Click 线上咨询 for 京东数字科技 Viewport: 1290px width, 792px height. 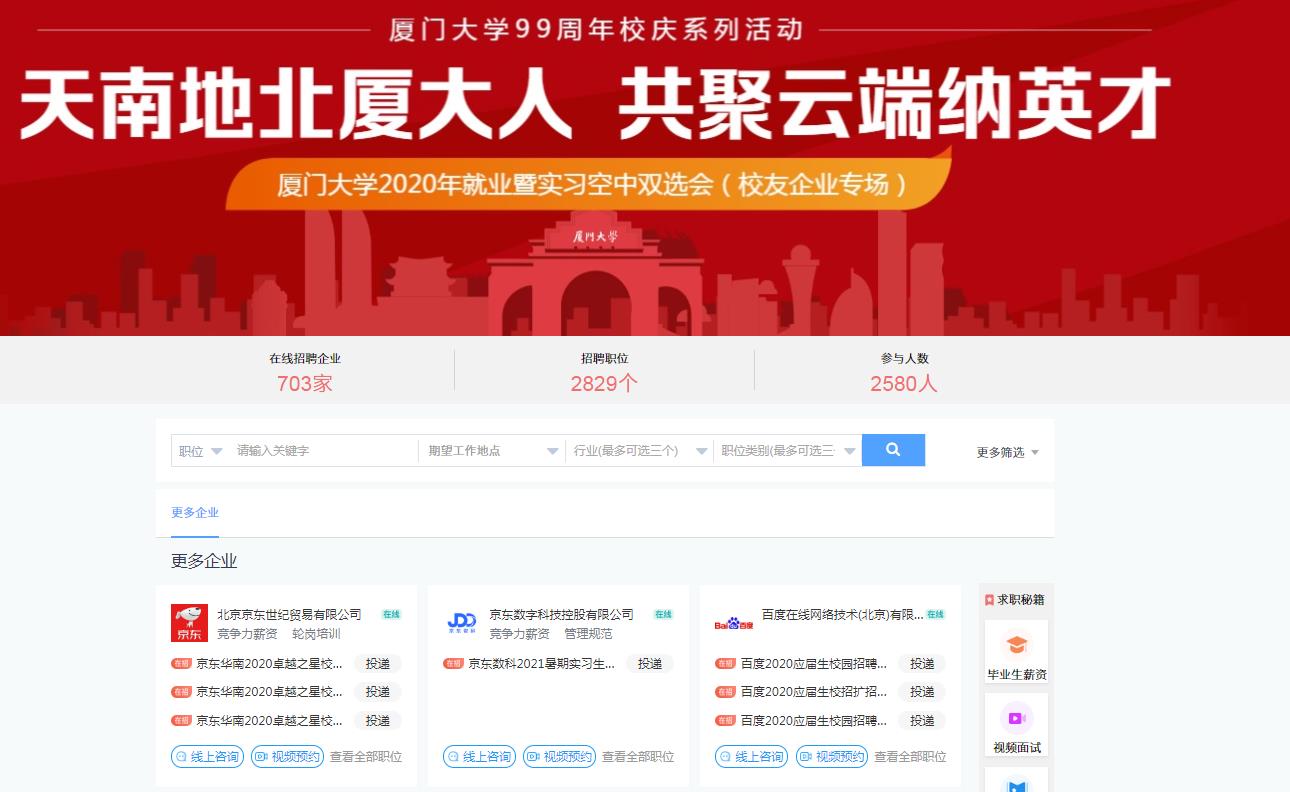pyautogui.click(x=479, y=757)
